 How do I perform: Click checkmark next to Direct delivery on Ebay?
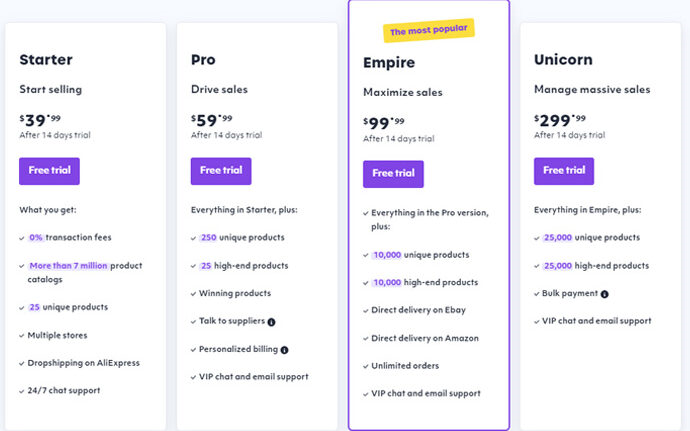(x=366, y=311)
